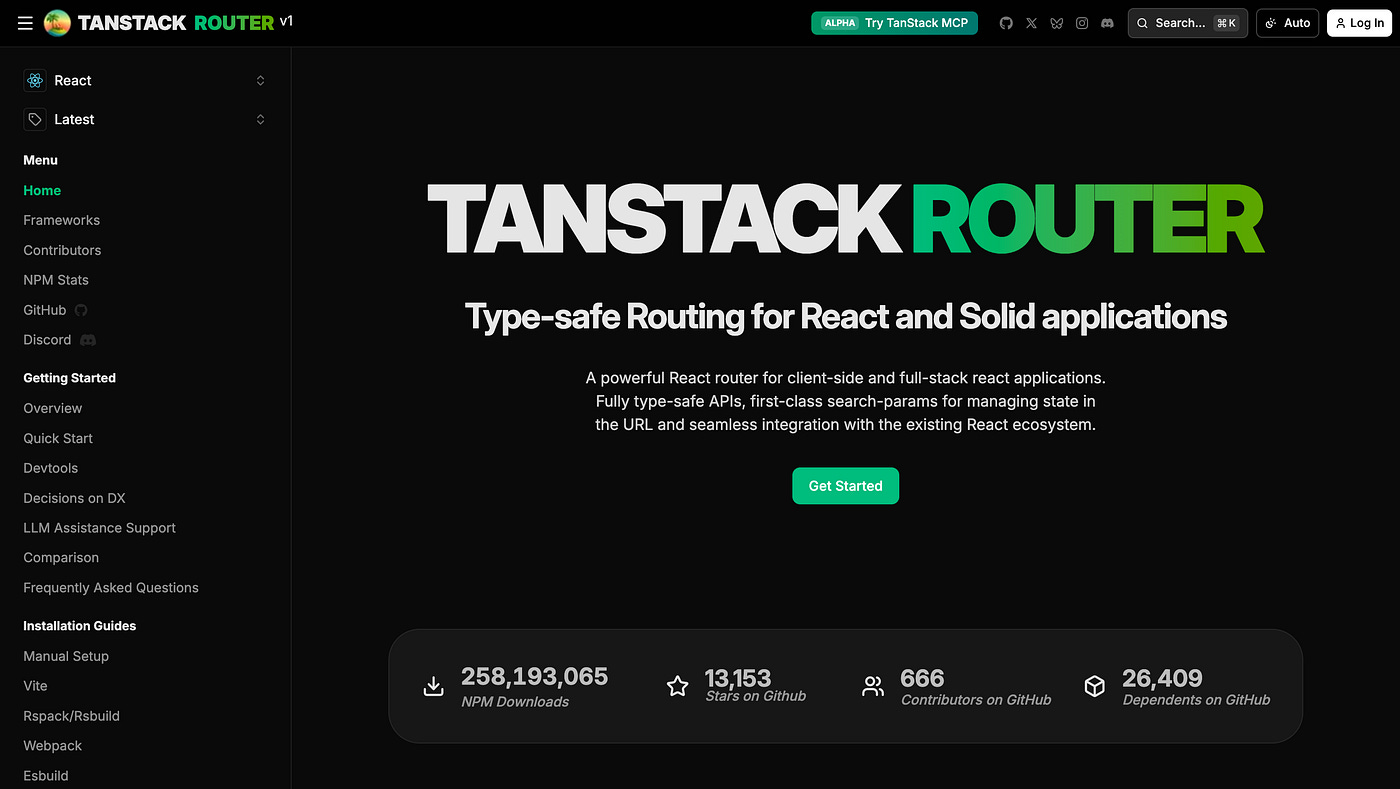The image size is (1400, 789).
Task: Open NPM Stats in the sidebar menu
Action: pos(56,280)
